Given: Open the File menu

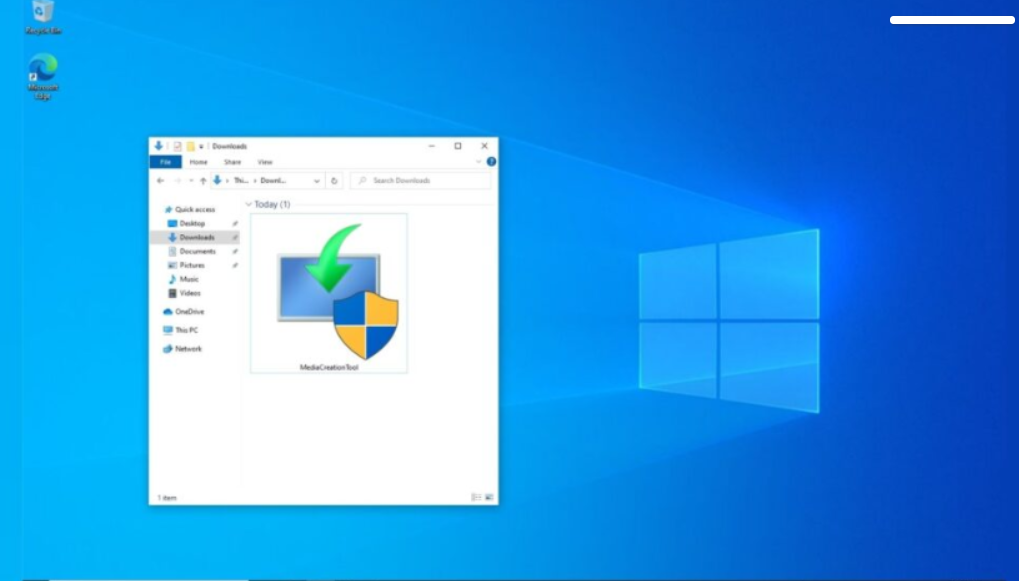Looking at the screenshot, I should click(166, 162).
